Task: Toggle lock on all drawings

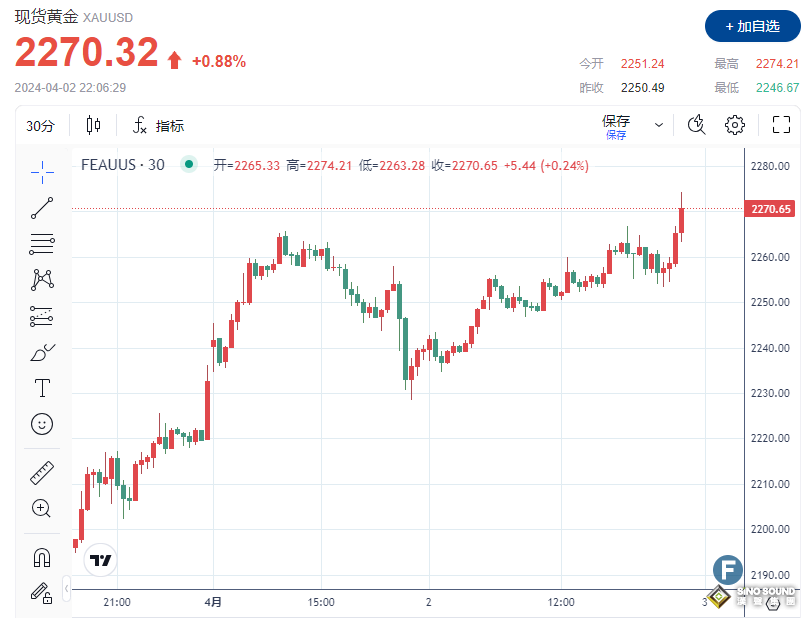Action: [x=41, y=594]
